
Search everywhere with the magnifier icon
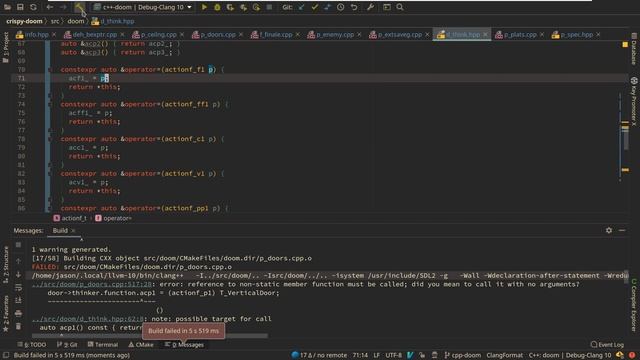(400, 7)
